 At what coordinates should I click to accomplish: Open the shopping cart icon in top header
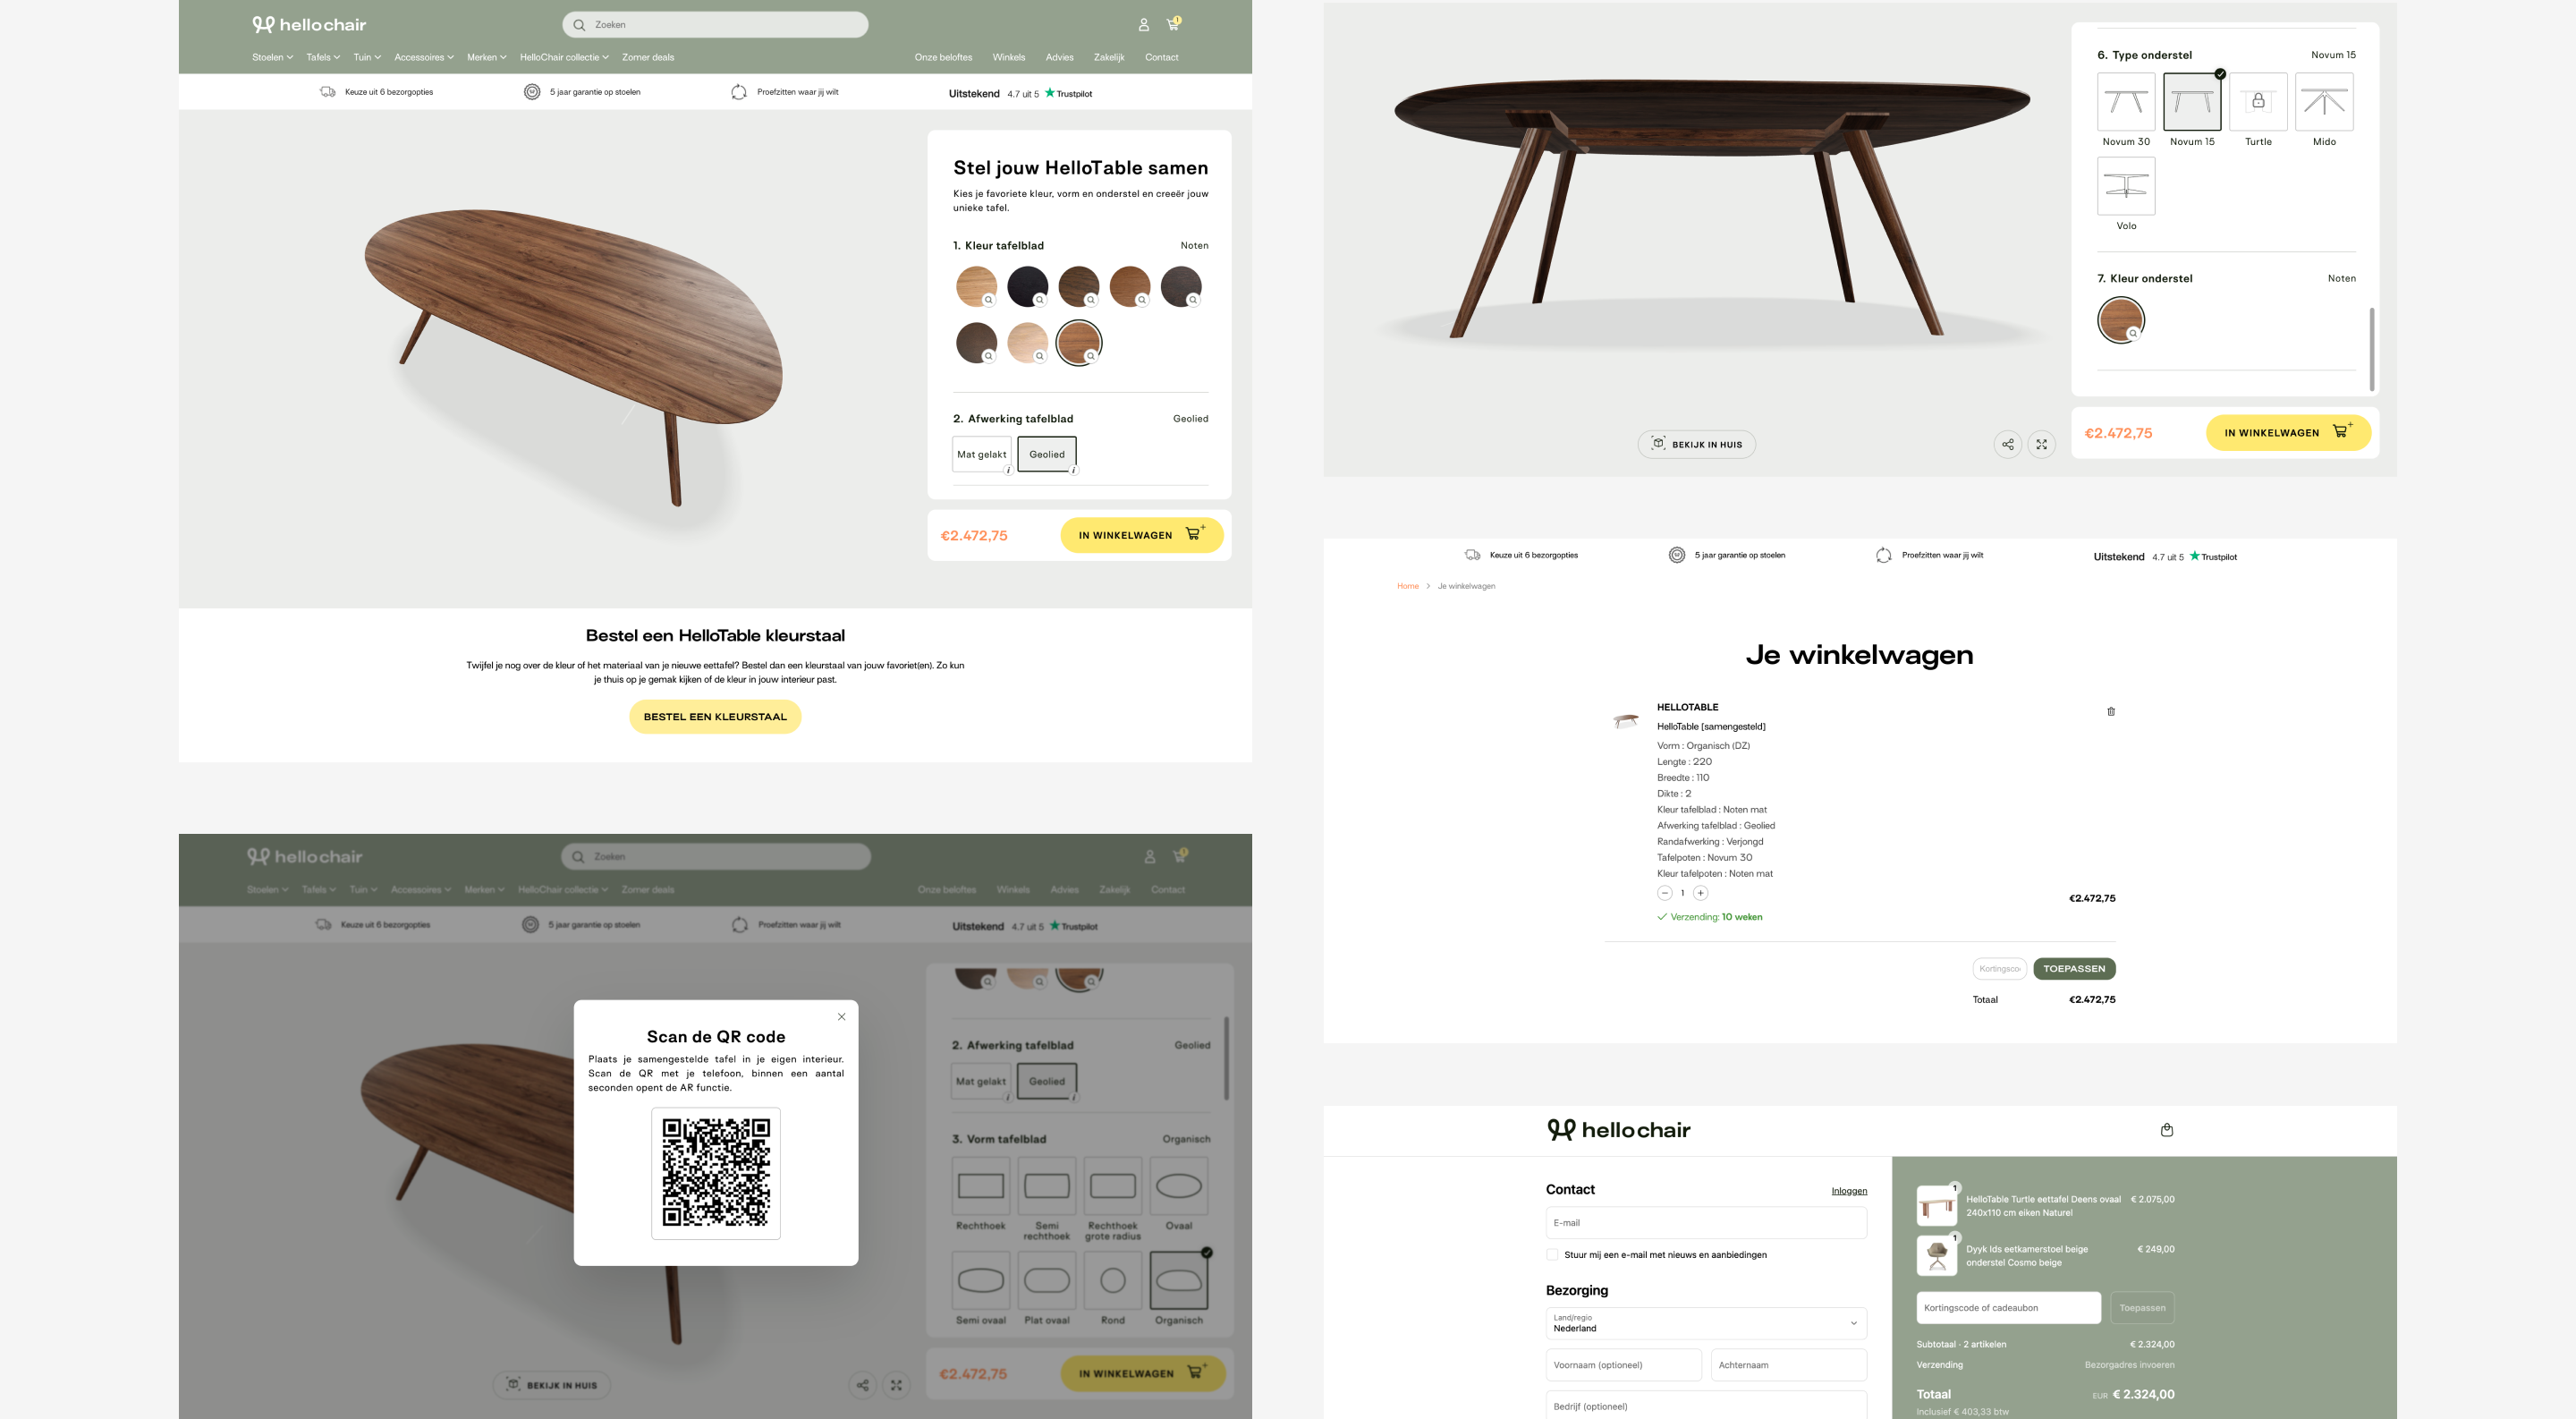tap(1173, 24)
